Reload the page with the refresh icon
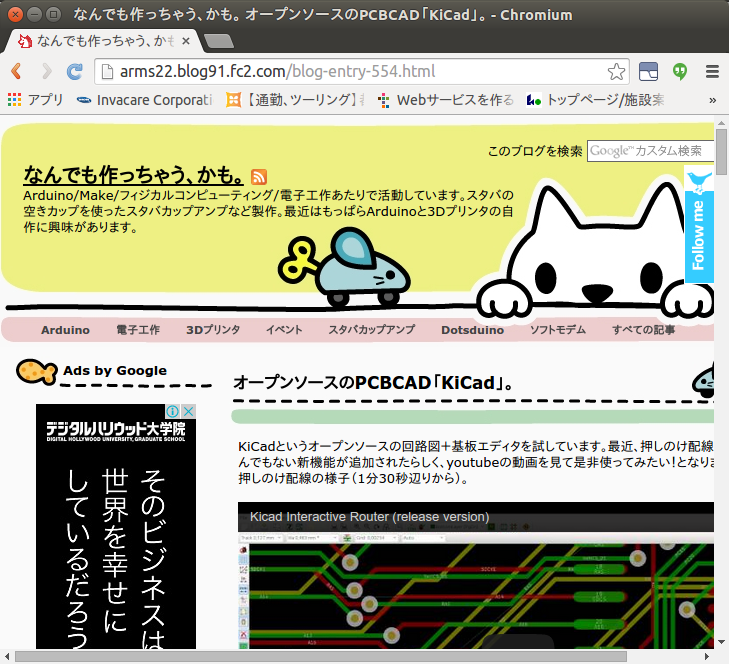Screen dimensions: 729x664 (74, 71)
